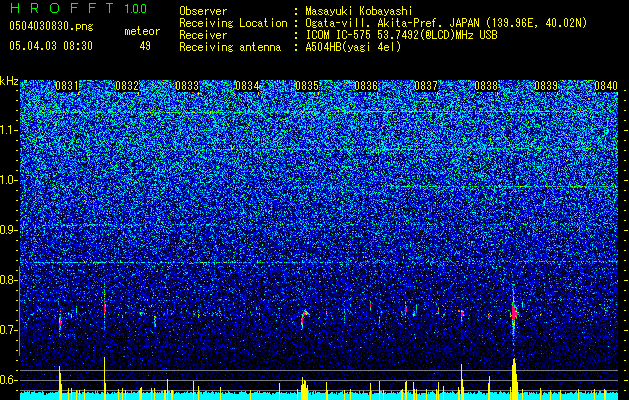This screenshot has height=400, width=629.
Task: Click the 0.9 frequency axis label
Action: [9, 230]
